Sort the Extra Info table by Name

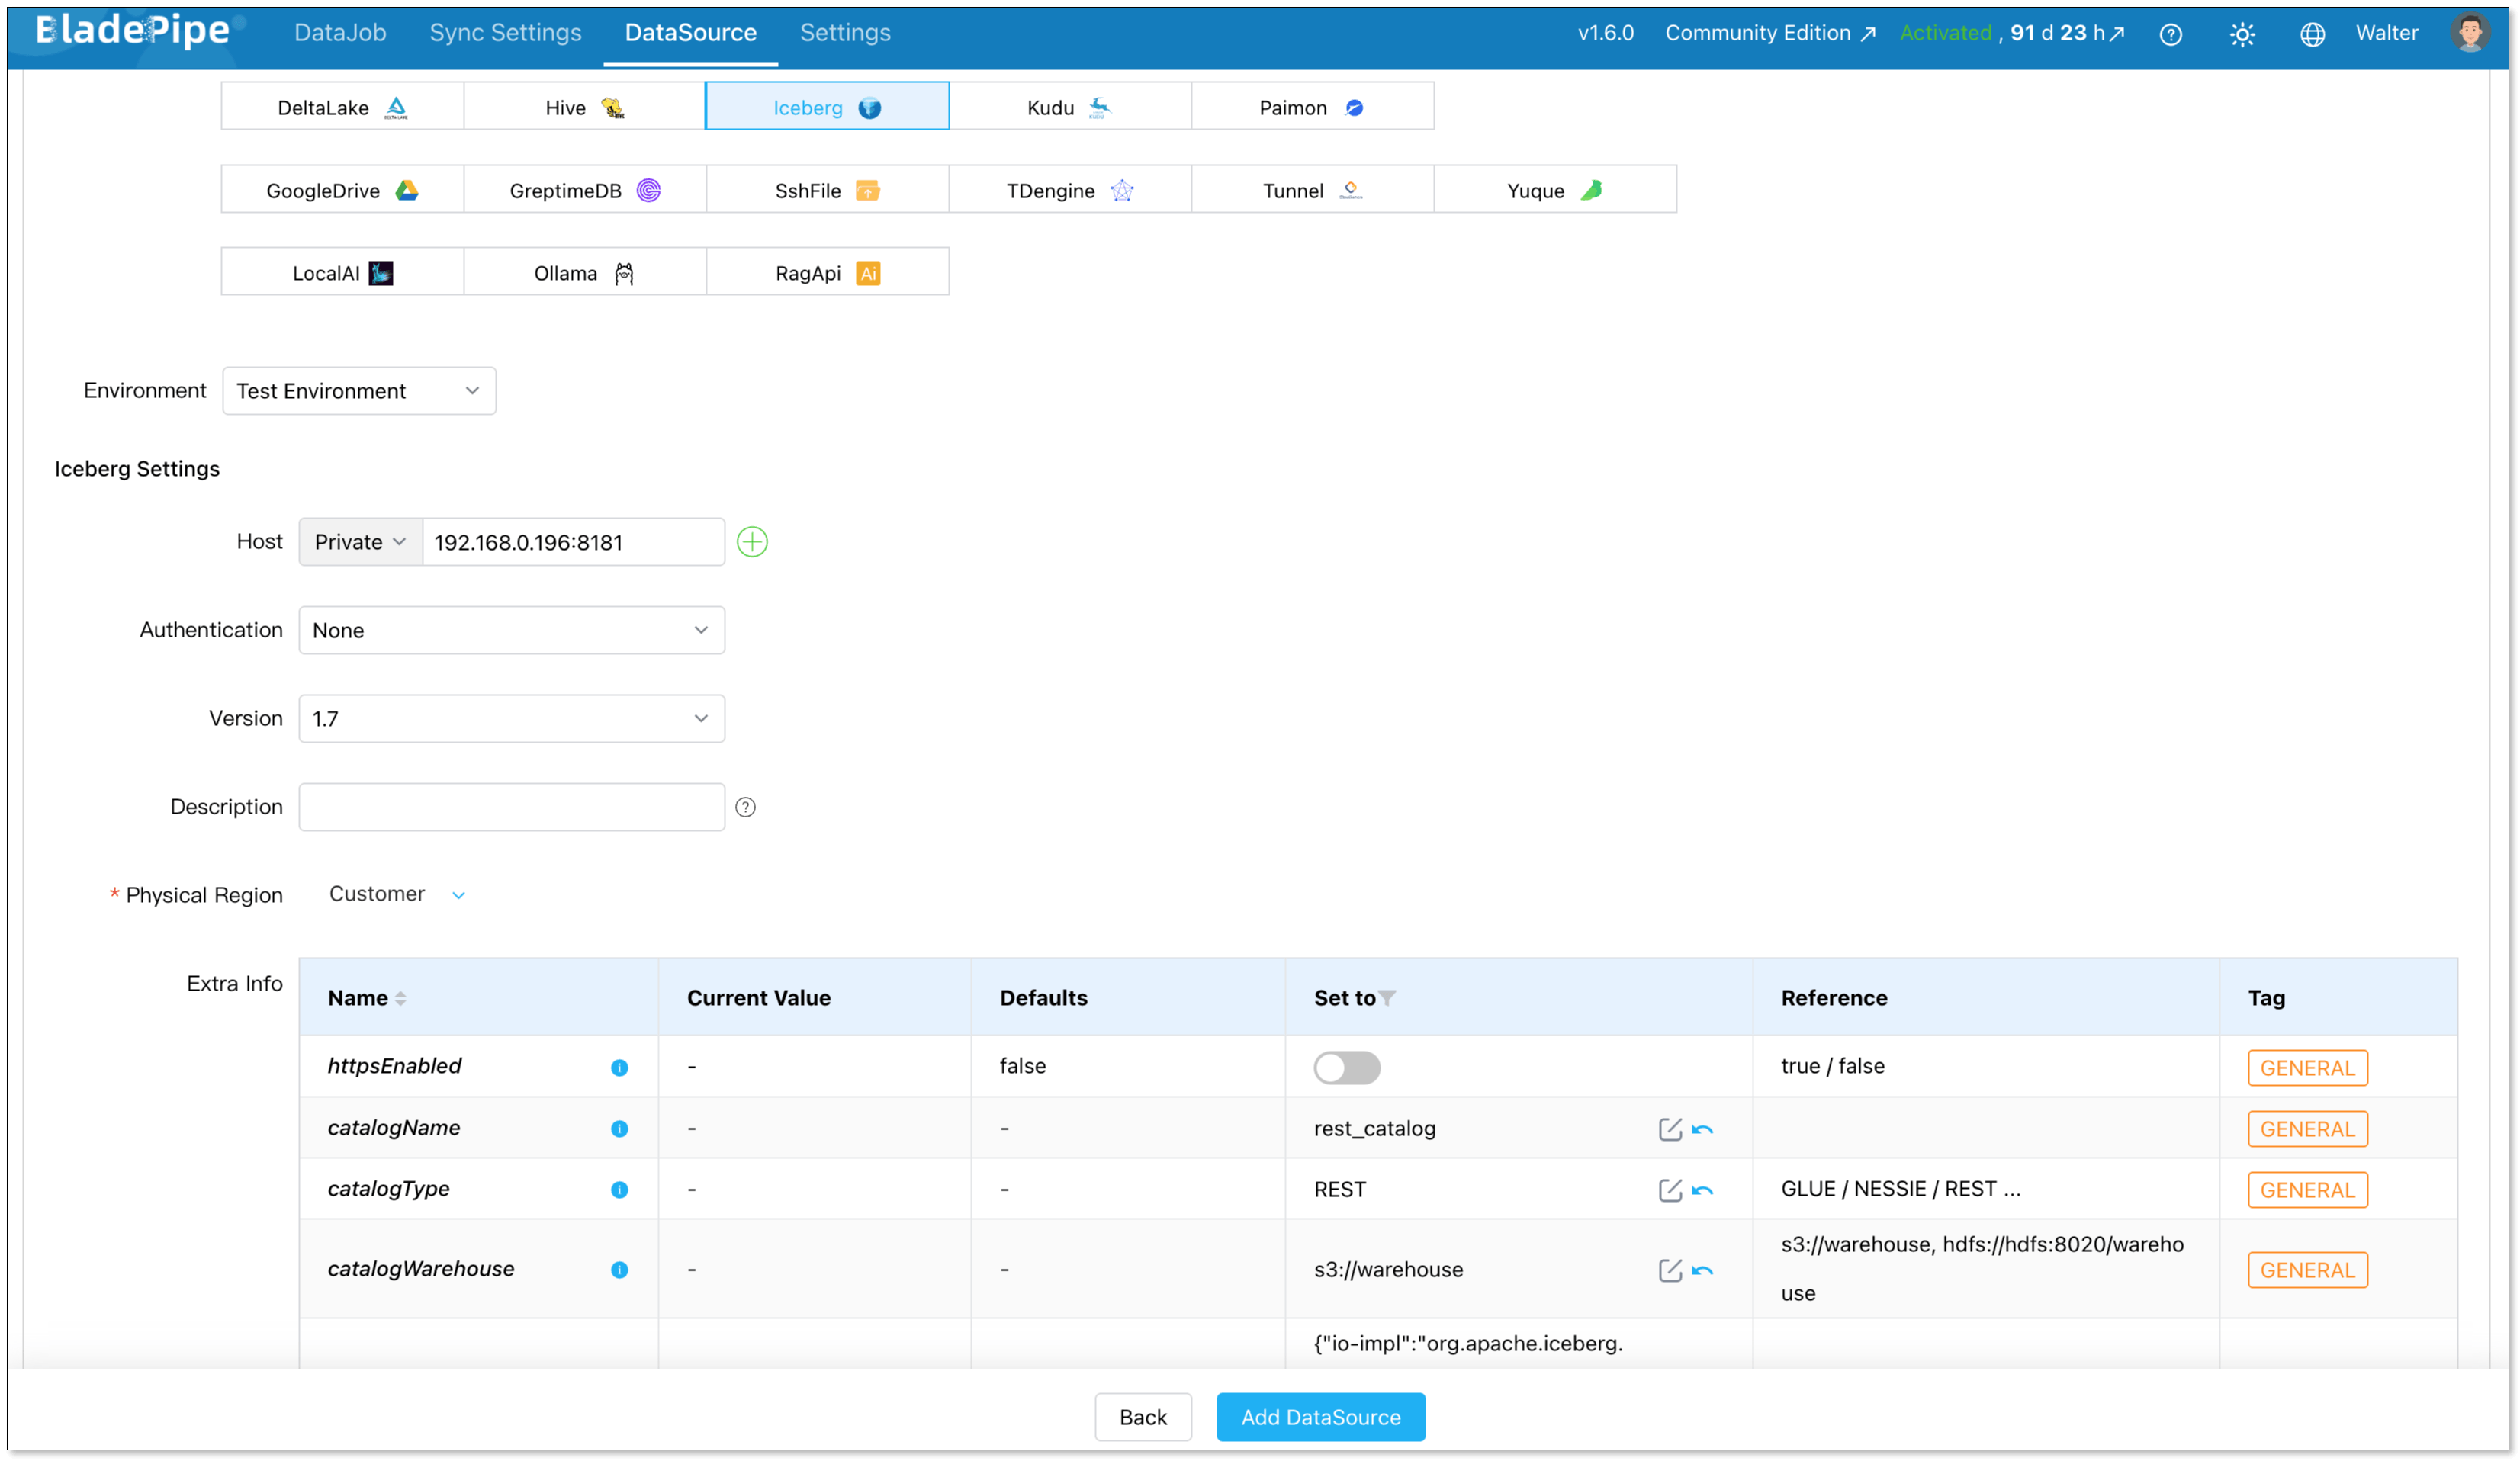coord(400,998)
